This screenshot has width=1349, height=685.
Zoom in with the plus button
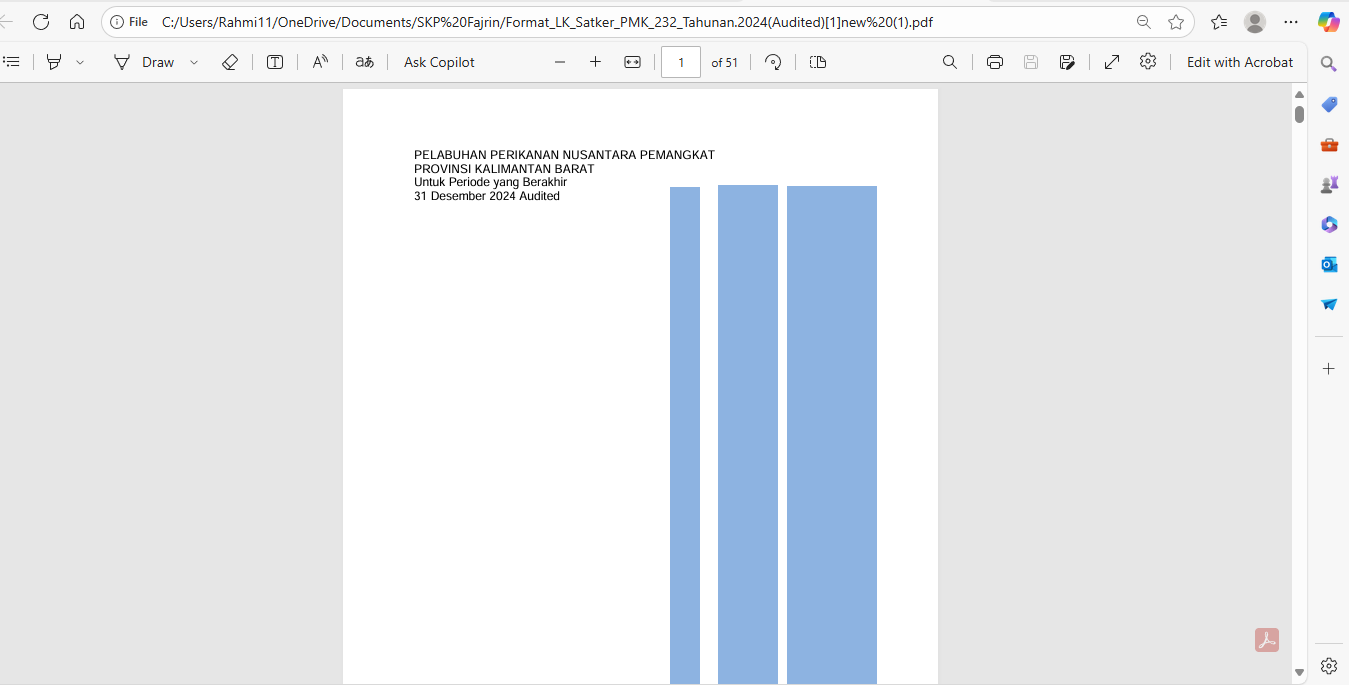(595, 62)
